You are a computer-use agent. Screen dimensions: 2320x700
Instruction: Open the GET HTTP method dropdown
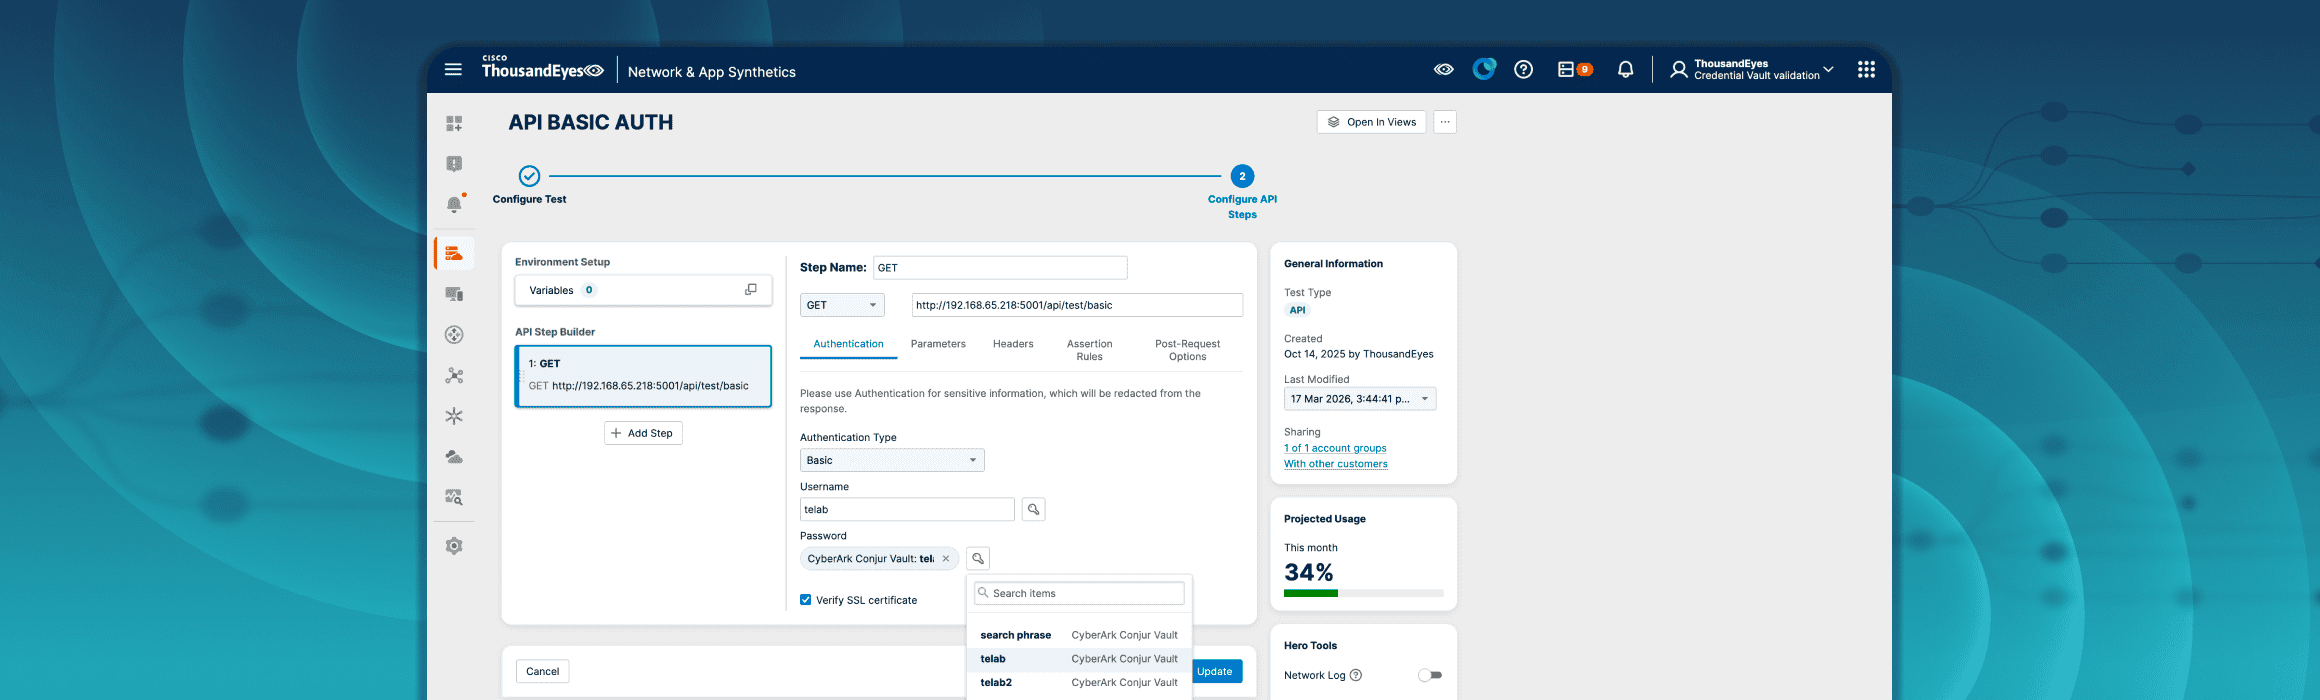pos(842,305)
